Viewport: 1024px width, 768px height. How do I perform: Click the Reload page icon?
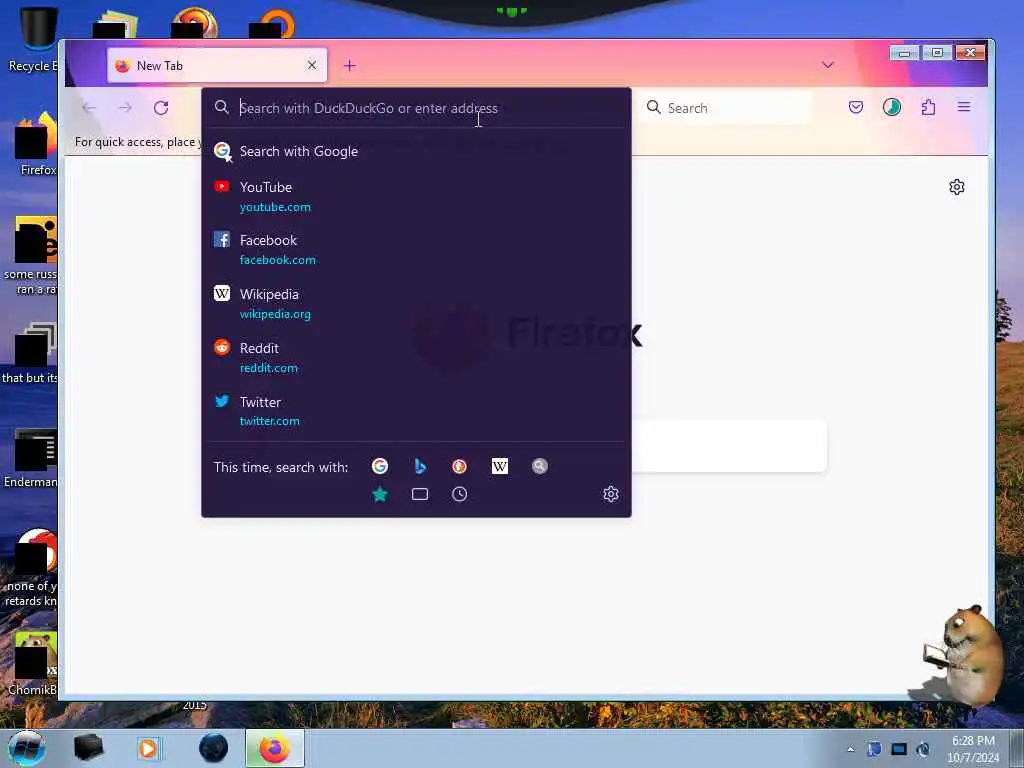point(161,108)
